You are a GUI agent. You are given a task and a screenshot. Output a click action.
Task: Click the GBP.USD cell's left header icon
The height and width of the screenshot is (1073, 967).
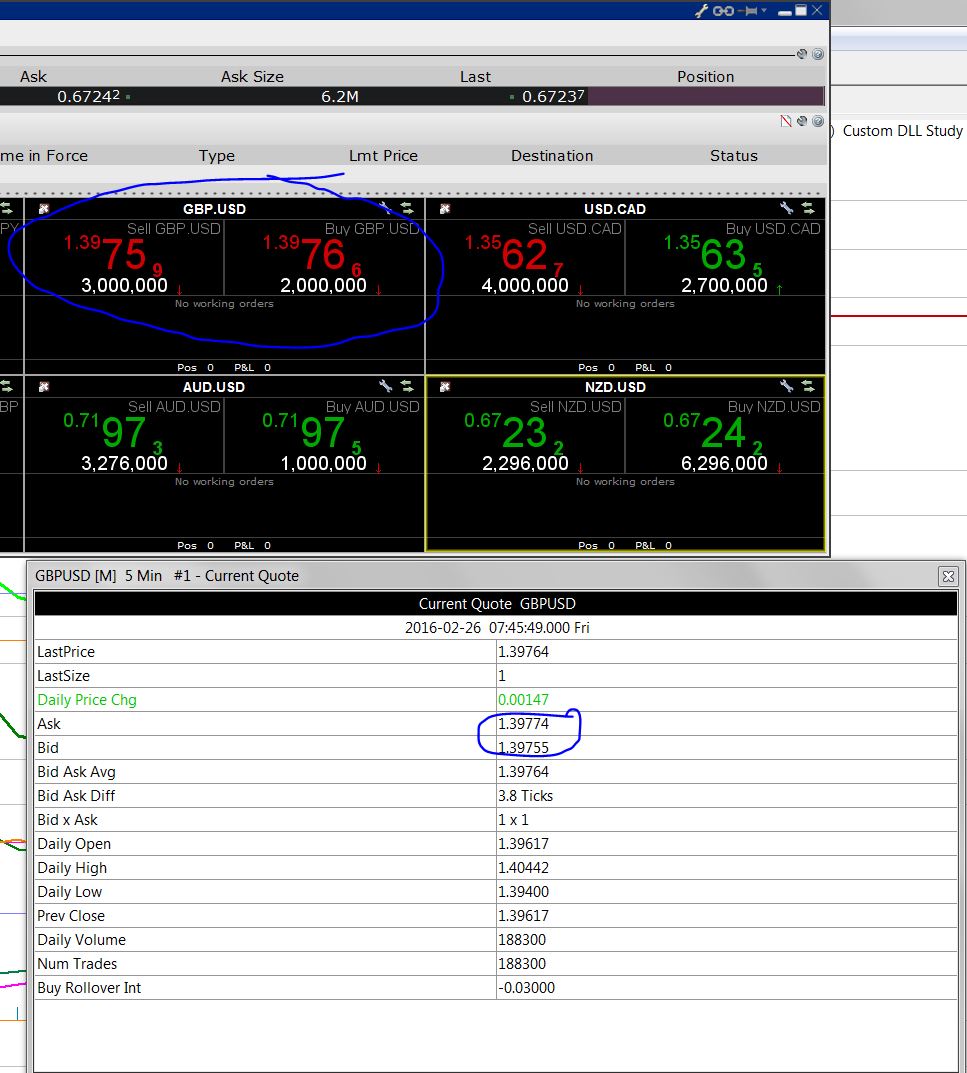pos(44,209)
